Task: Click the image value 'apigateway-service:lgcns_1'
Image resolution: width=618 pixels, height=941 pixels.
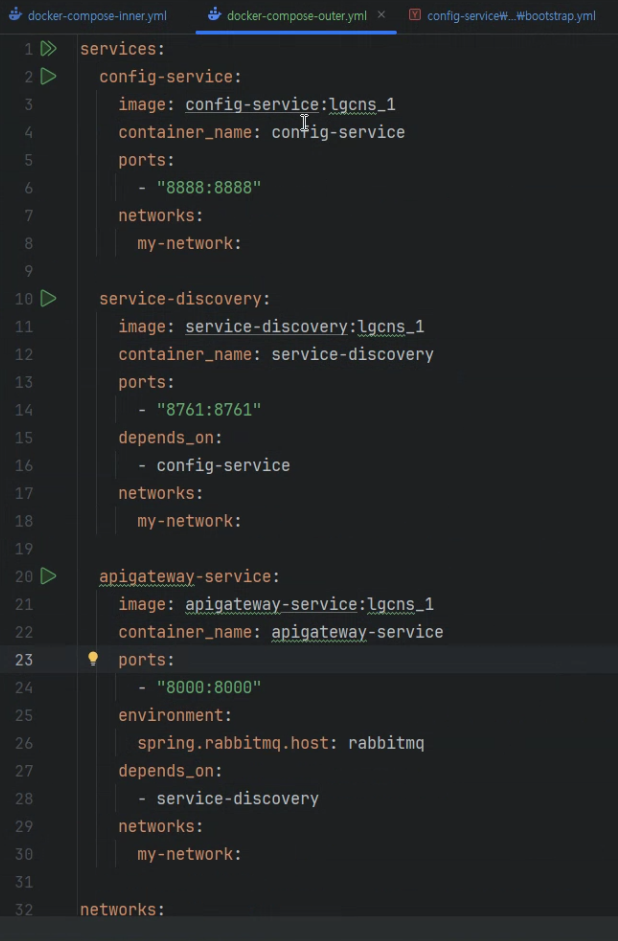Action: point(310,604)
